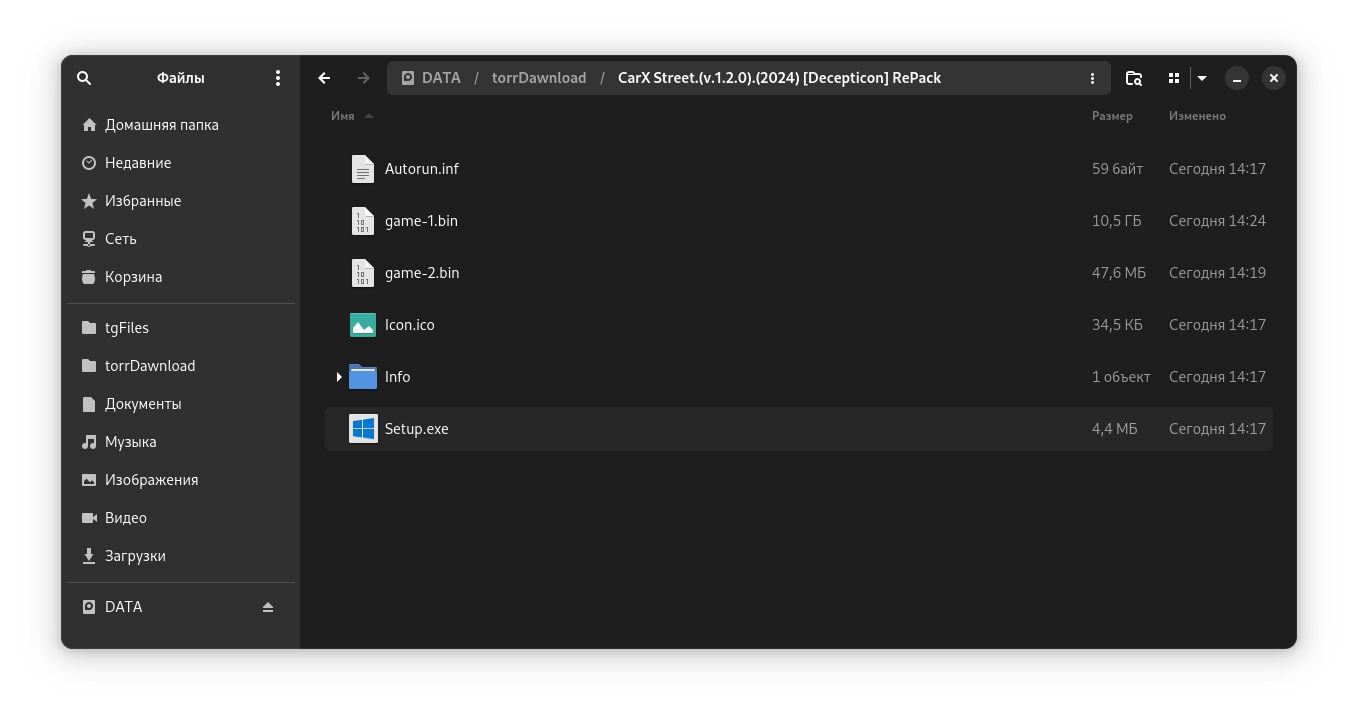The height and width of the screenshot is (716, 1358).
Task: Select the Autorun.inf file name
Action: (422, 169)
